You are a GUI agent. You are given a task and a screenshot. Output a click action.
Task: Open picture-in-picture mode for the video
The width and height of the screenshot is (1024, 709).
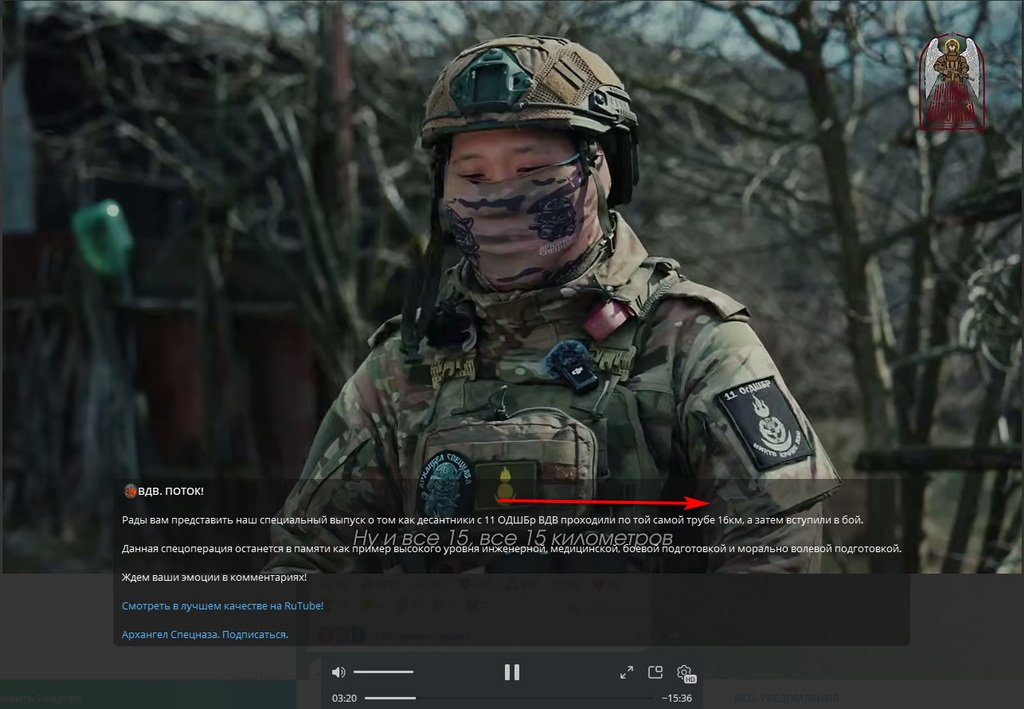[x=655, y=672]
